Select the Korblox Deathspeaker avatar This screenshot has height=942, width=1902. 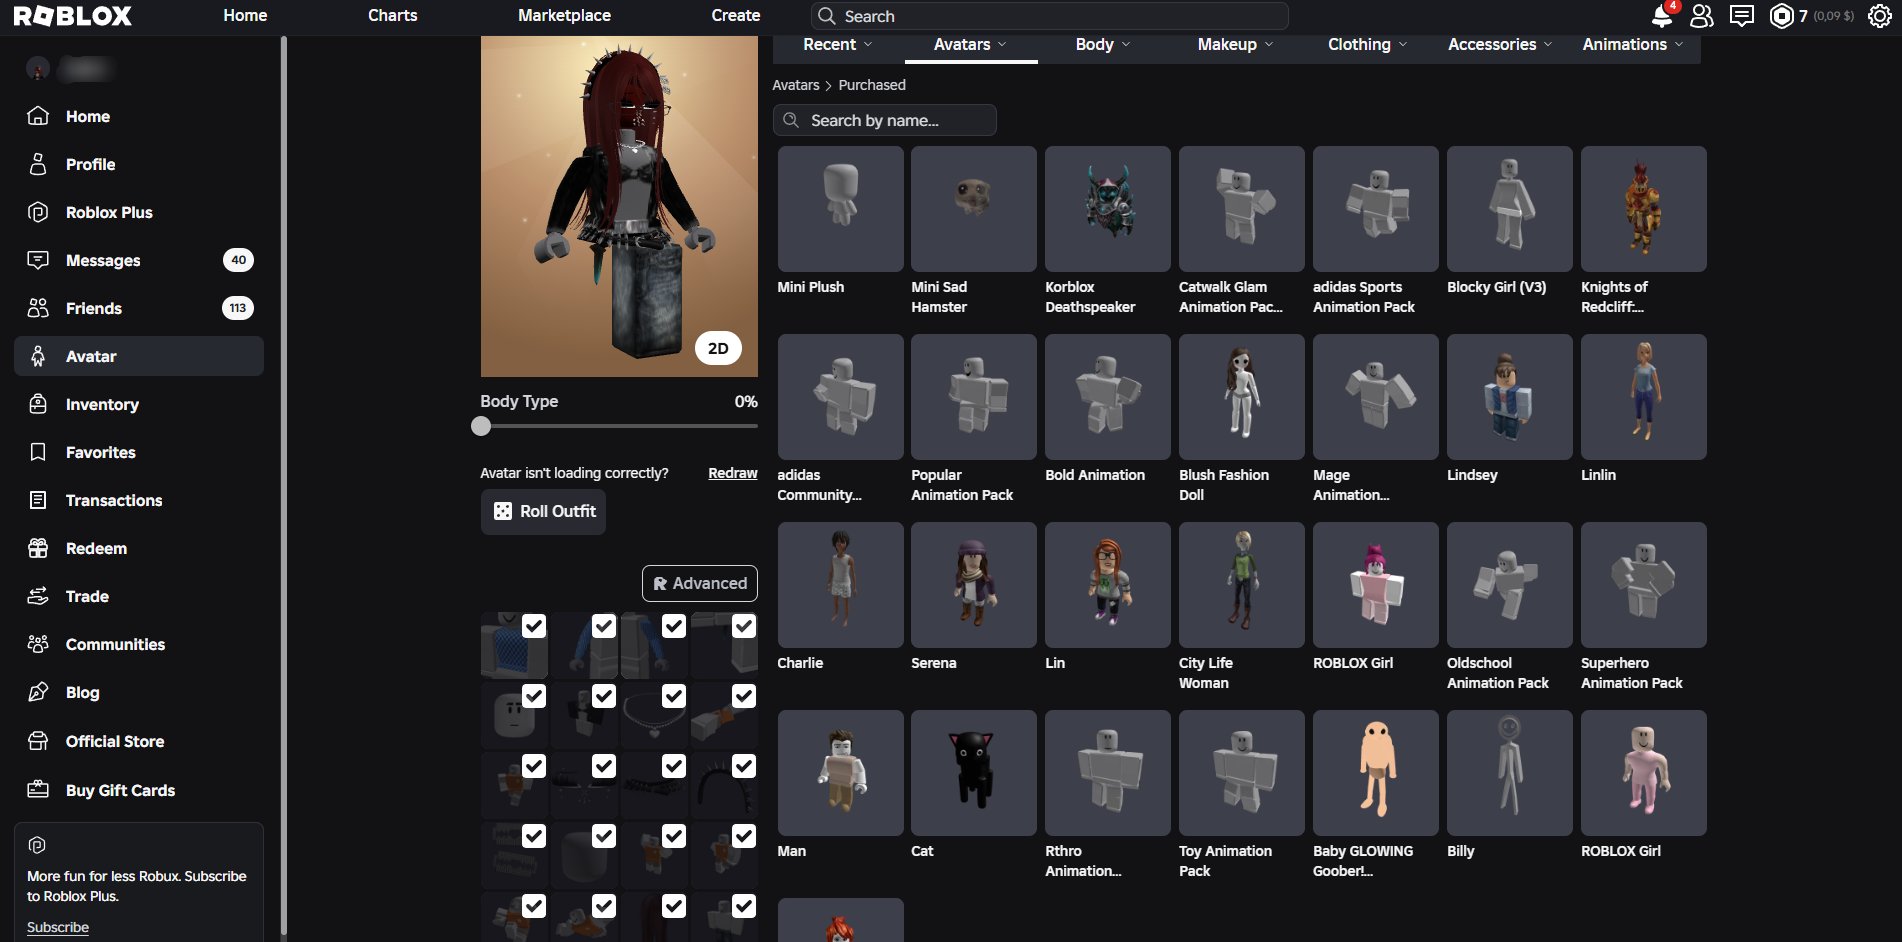click(1108, 209)
